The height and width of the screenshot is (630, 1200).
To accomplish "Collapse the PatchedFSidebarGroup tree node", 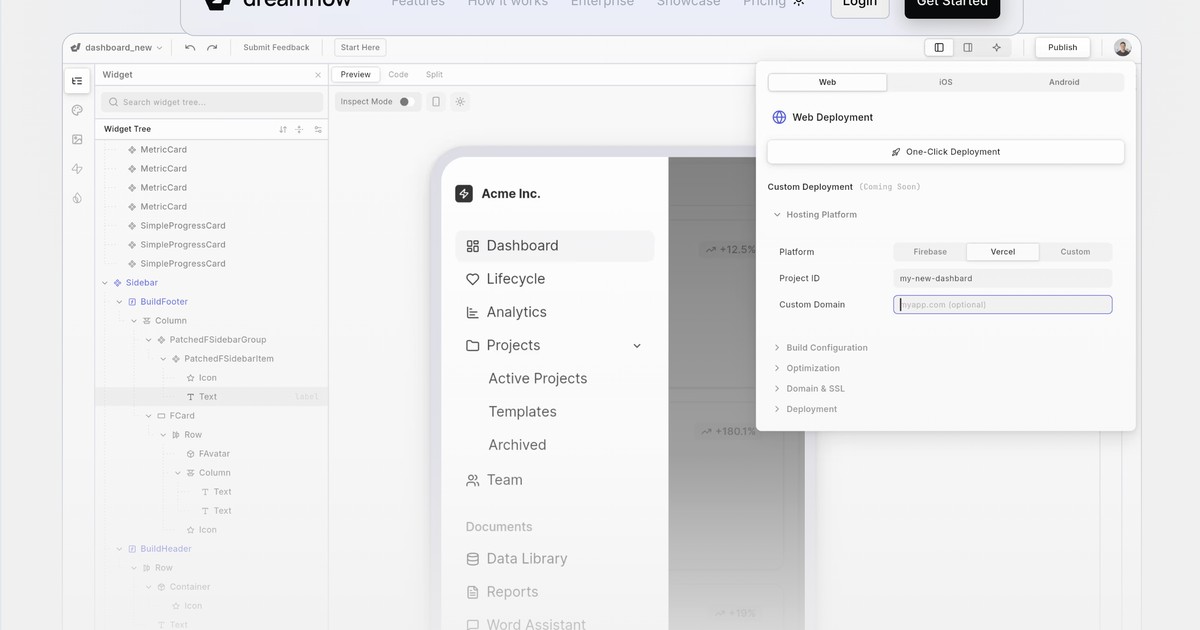I will point(149,340).
